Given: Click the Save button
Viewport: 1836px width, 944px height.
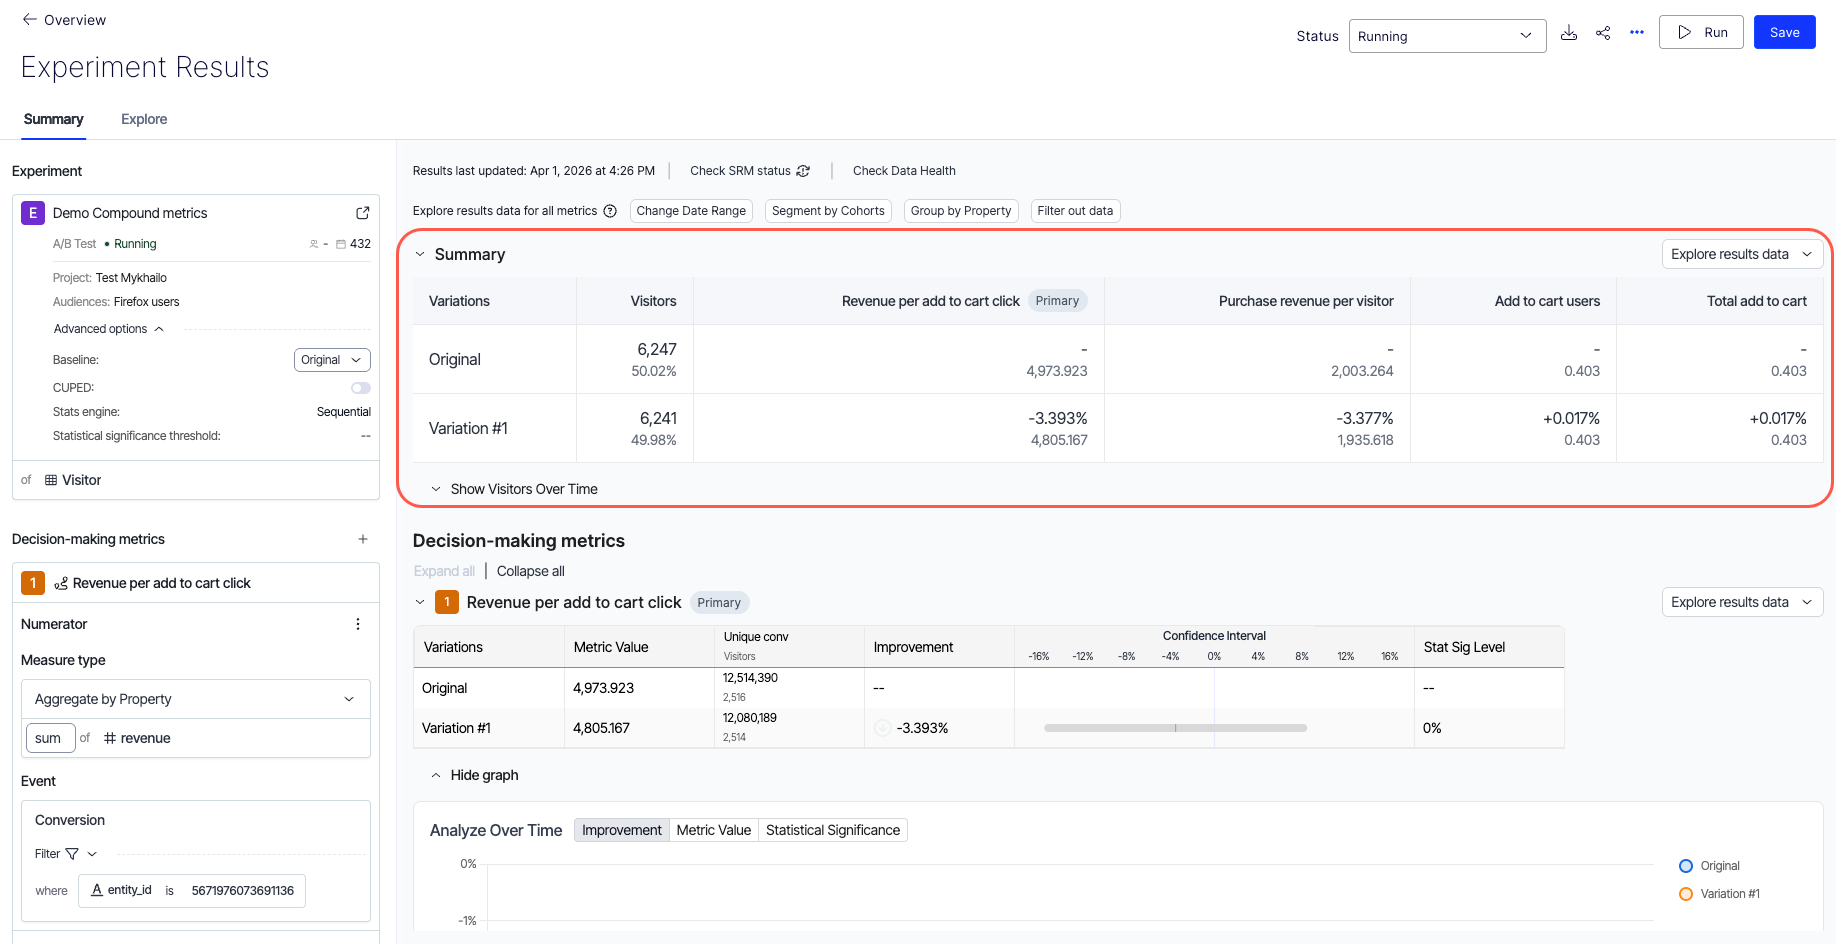Looking at the screenshot, I should tap(1784, 32).
